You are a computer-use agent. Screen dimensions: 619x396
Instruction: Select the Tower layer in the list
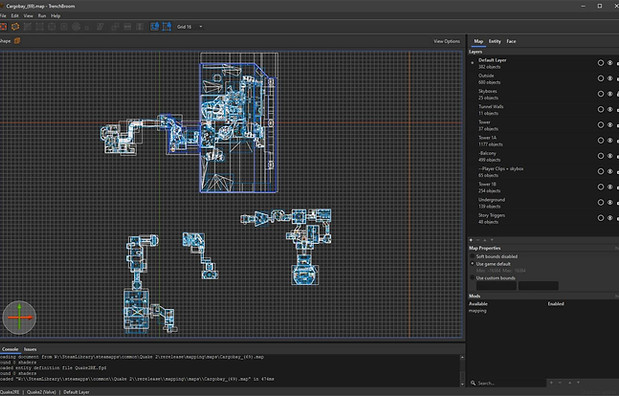(x=543, y=125)
